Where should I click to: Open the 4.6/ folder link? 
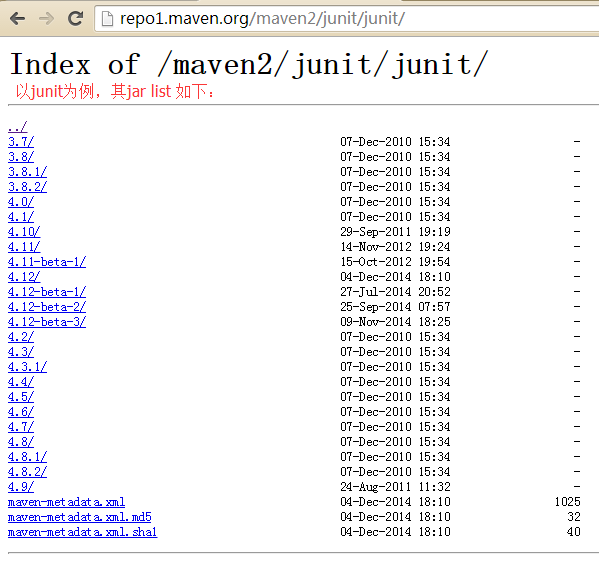tap(21, 411)
